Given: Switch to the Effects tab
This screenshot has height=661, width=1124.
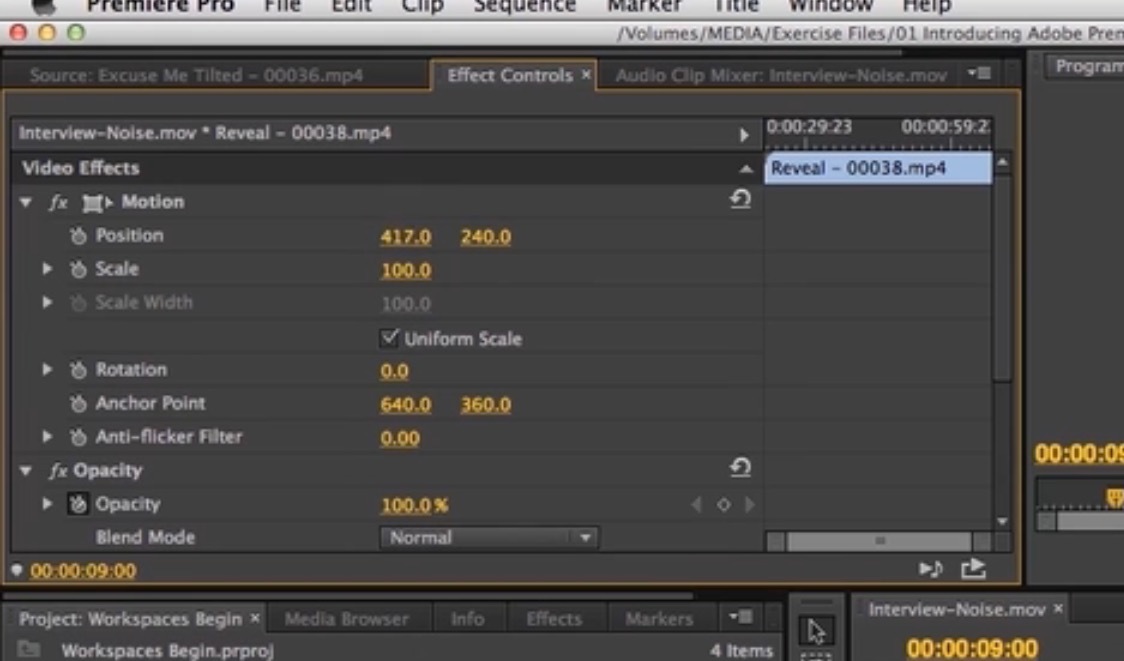Looking at the screenshot, I should pyautogui.click(x=553, y=619).
